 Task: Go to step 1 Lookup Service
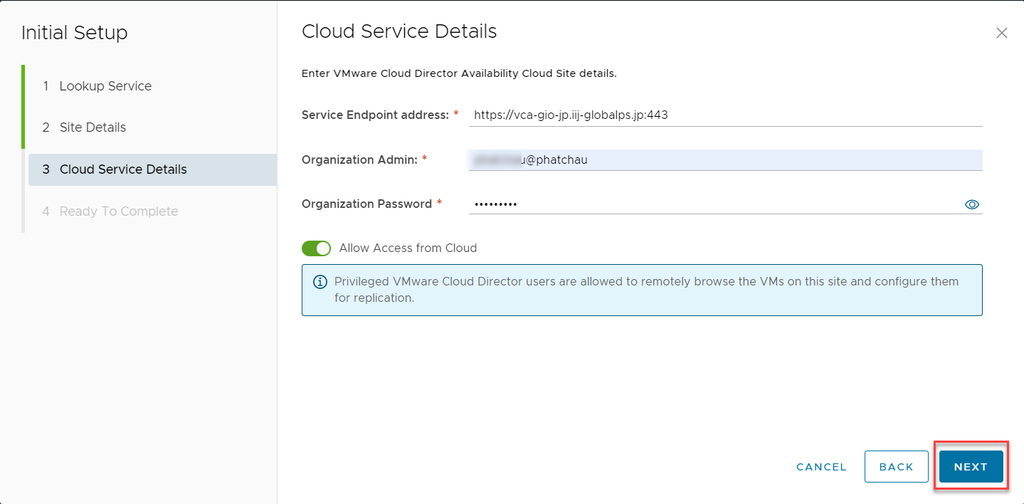point(105,86)
